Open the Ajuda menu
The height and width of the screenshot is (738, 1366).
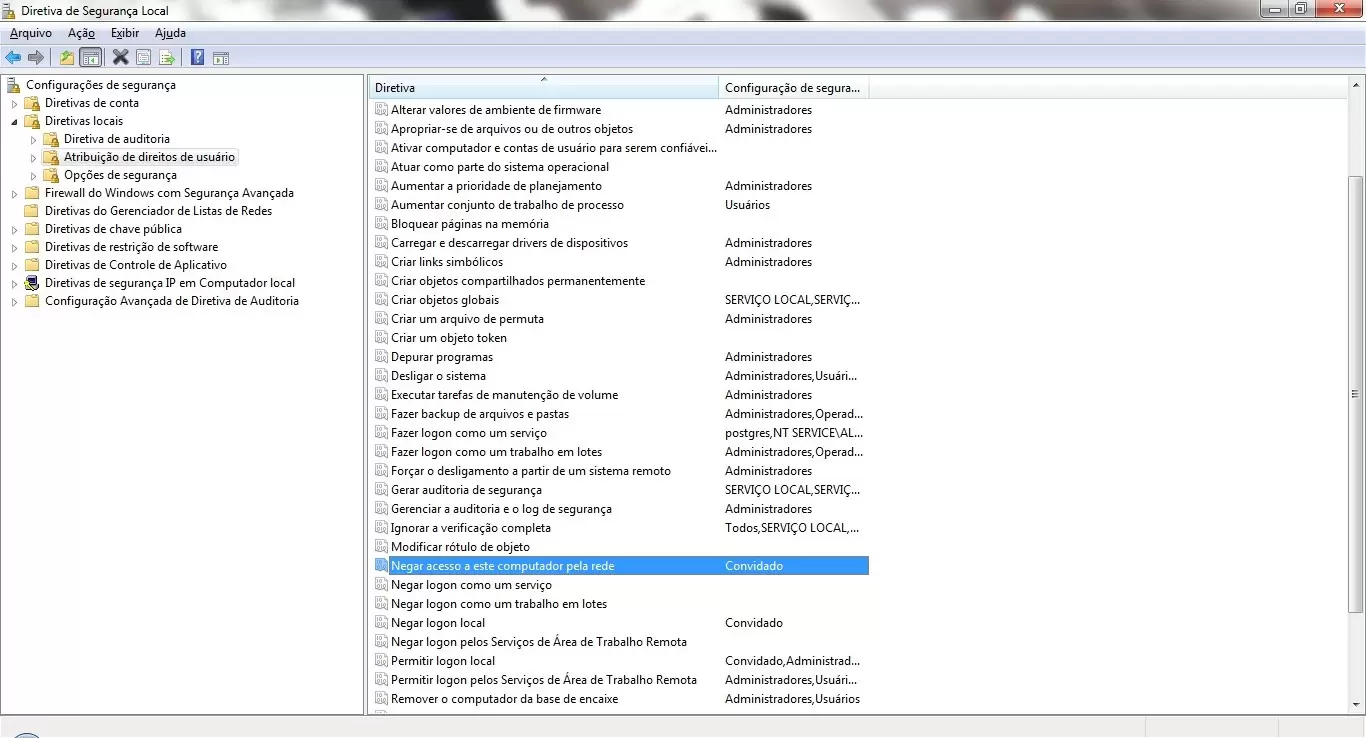pos(170,33)
